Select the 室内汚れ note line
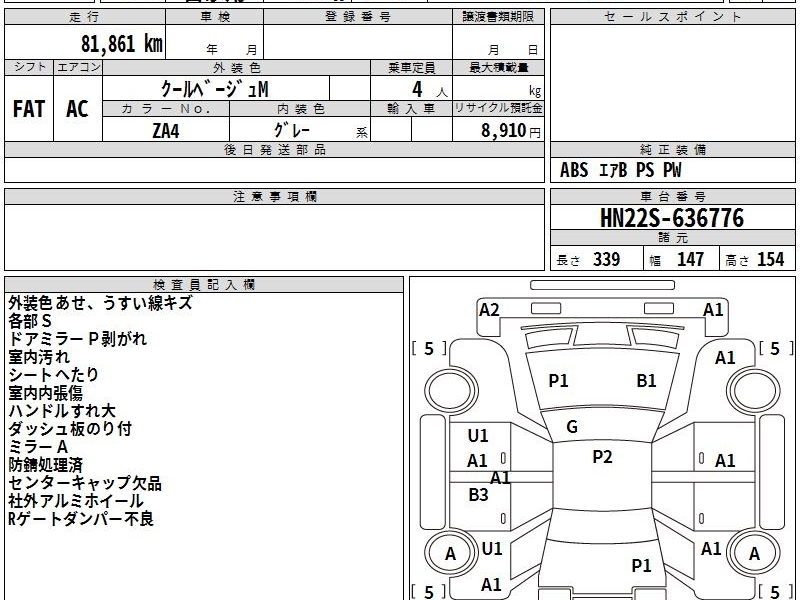This screenshot has width=800, height=600. coord(38,357)
